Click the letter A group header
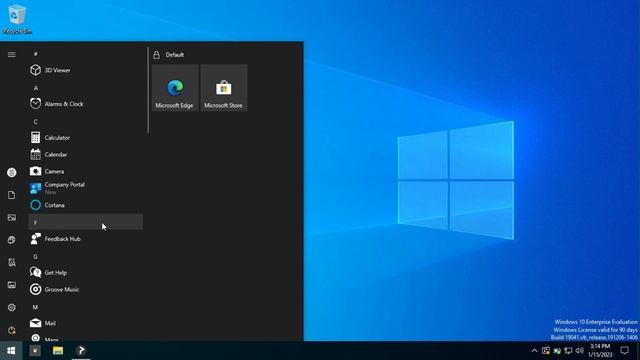 point(86,88)
